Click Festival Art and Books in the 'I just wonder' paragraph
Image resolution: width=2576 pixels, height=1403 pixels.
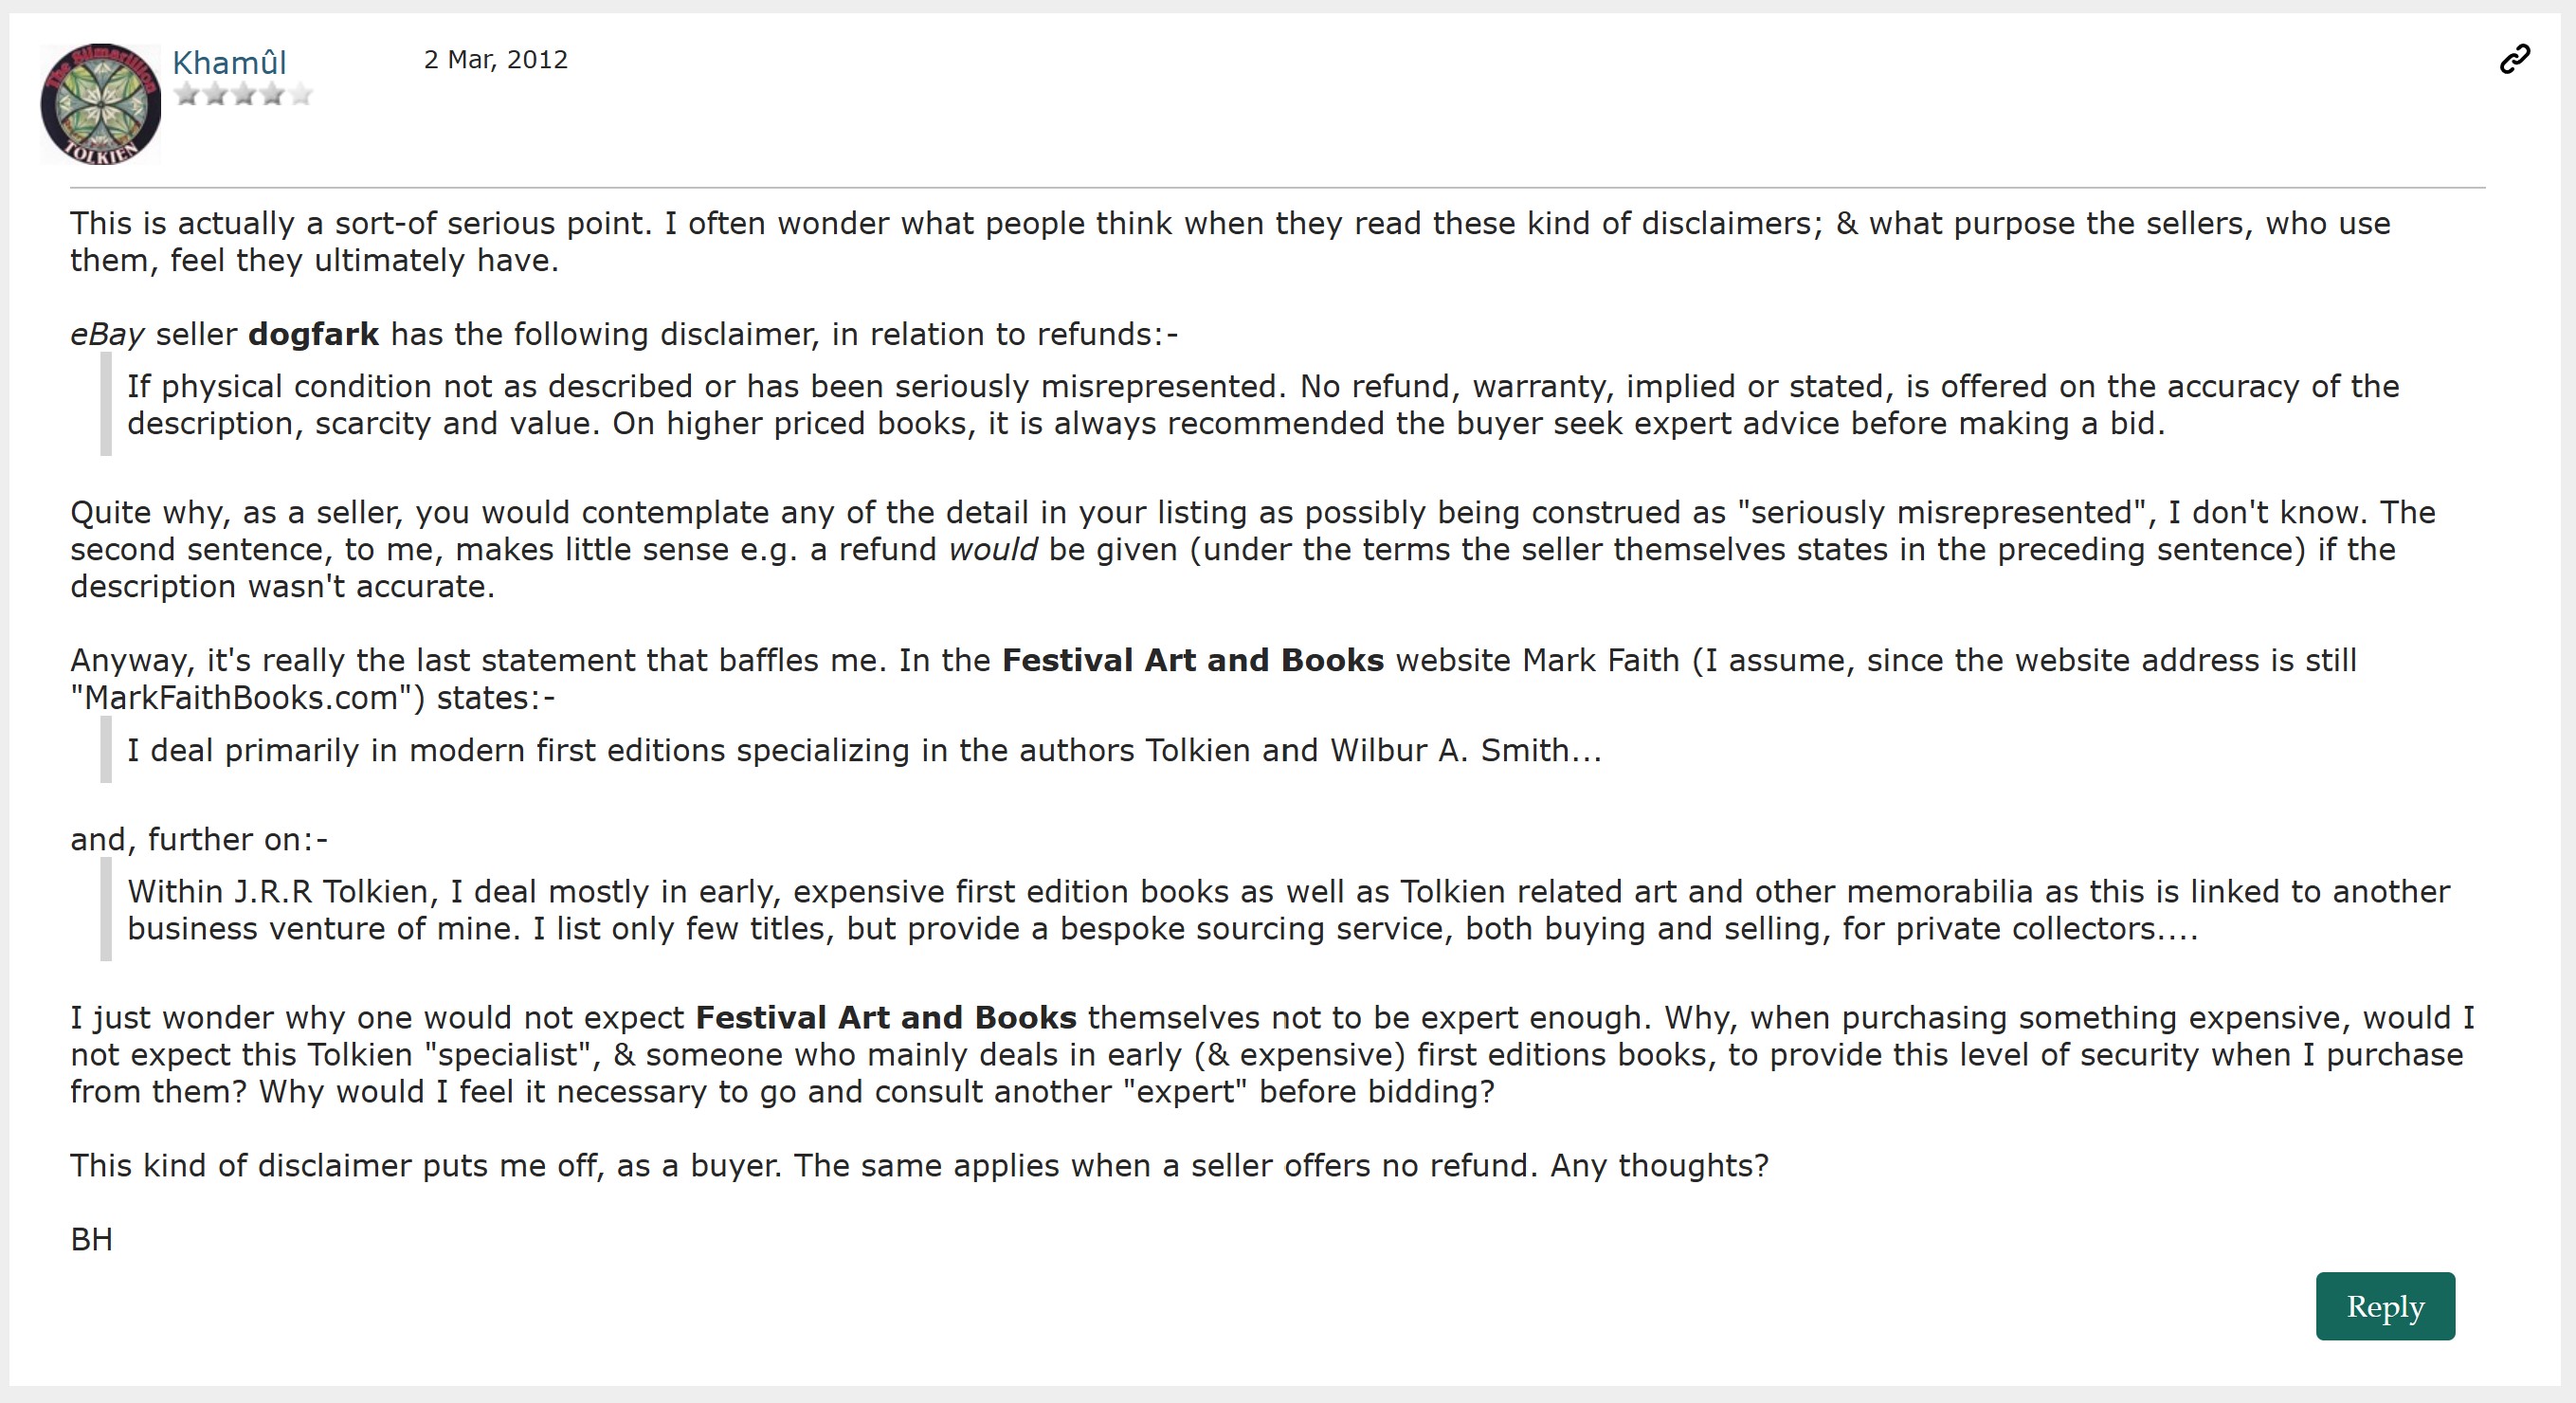[x=886, y=1017]
